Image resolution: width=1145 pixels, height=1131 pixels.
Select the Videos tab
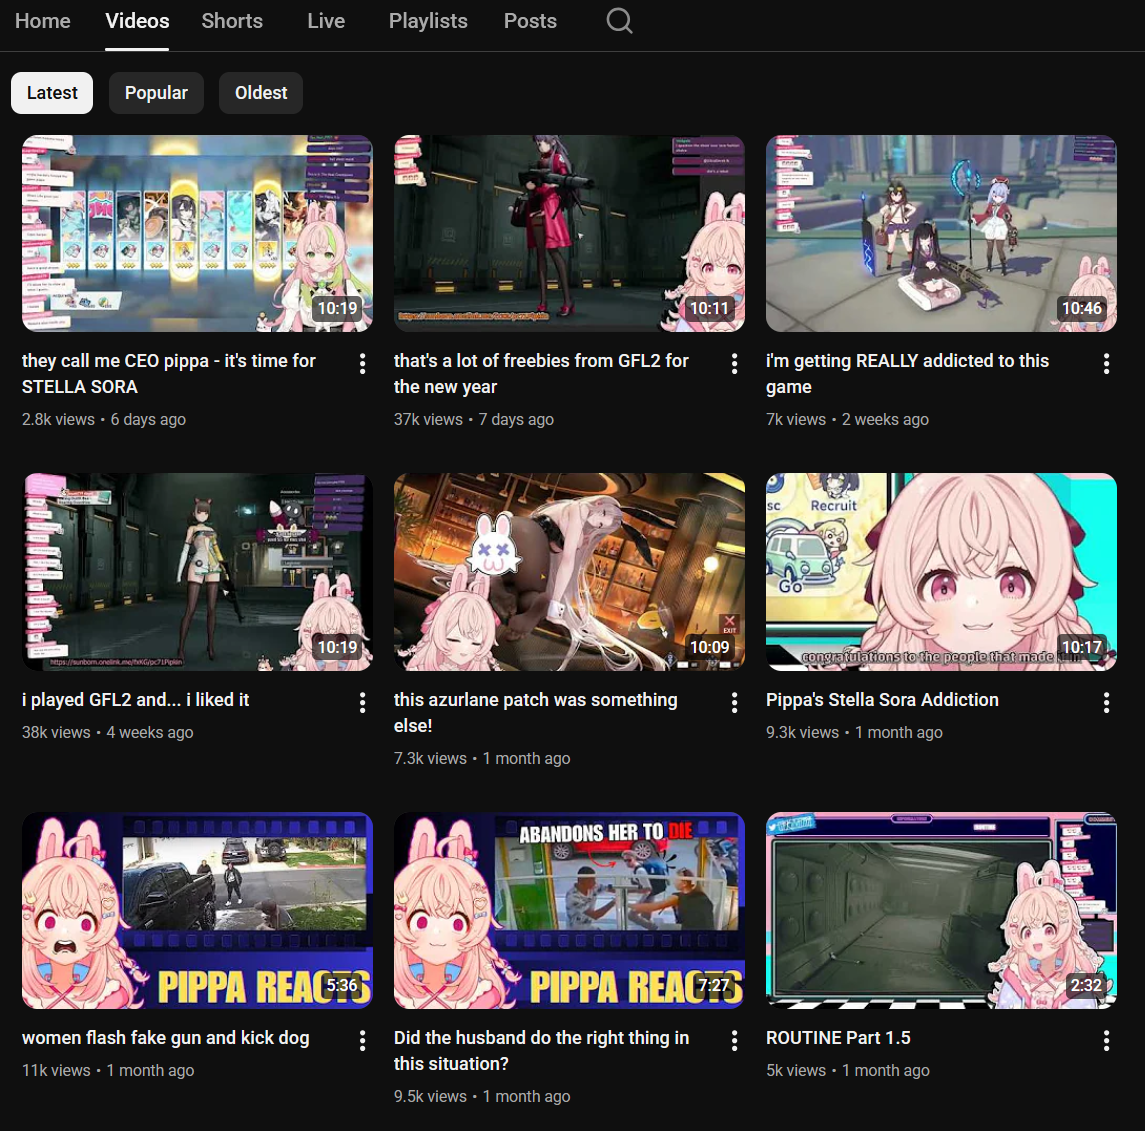[137, 21]
